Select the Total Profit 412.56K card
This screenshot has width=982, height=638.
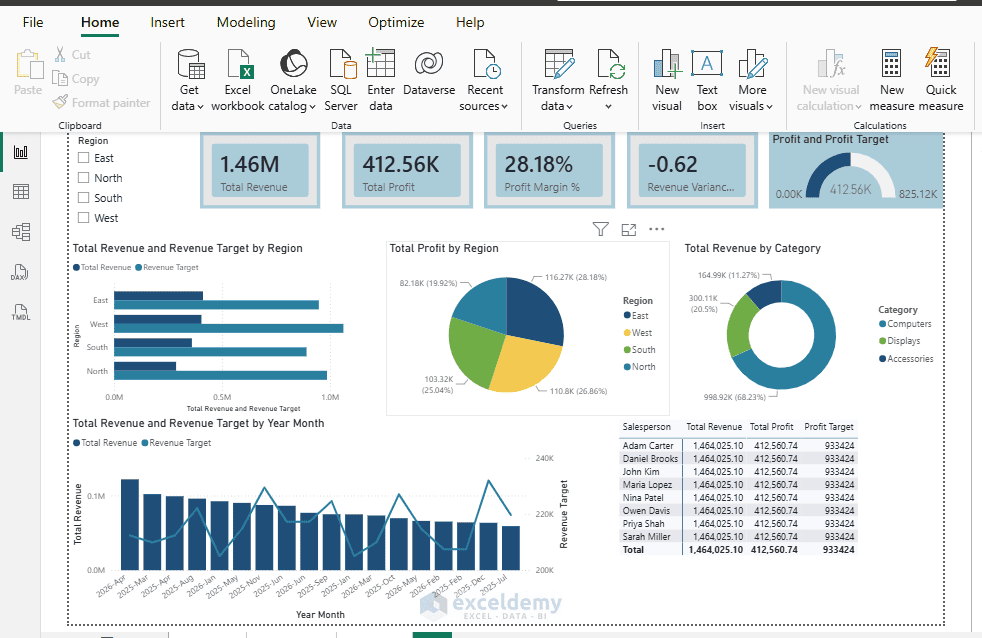pyautogui.click(x=407, y=170)
